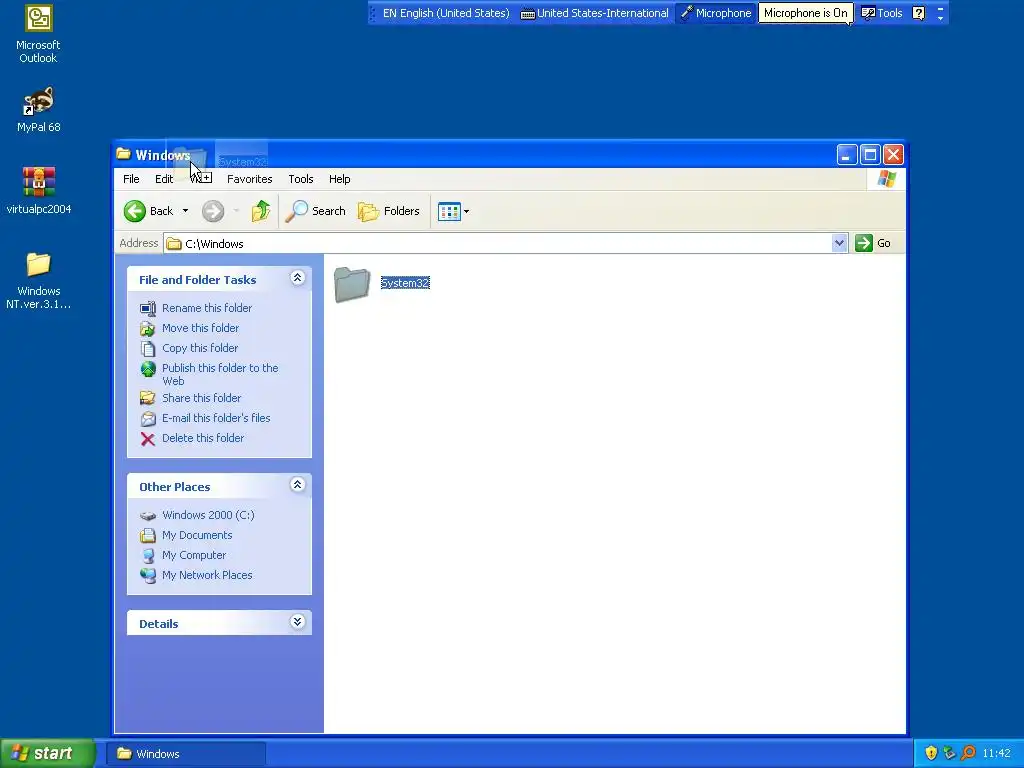Viewport: 1024px width, 768px height.
Task: Minimize the Windows explorer window
Action: [847, 155]
